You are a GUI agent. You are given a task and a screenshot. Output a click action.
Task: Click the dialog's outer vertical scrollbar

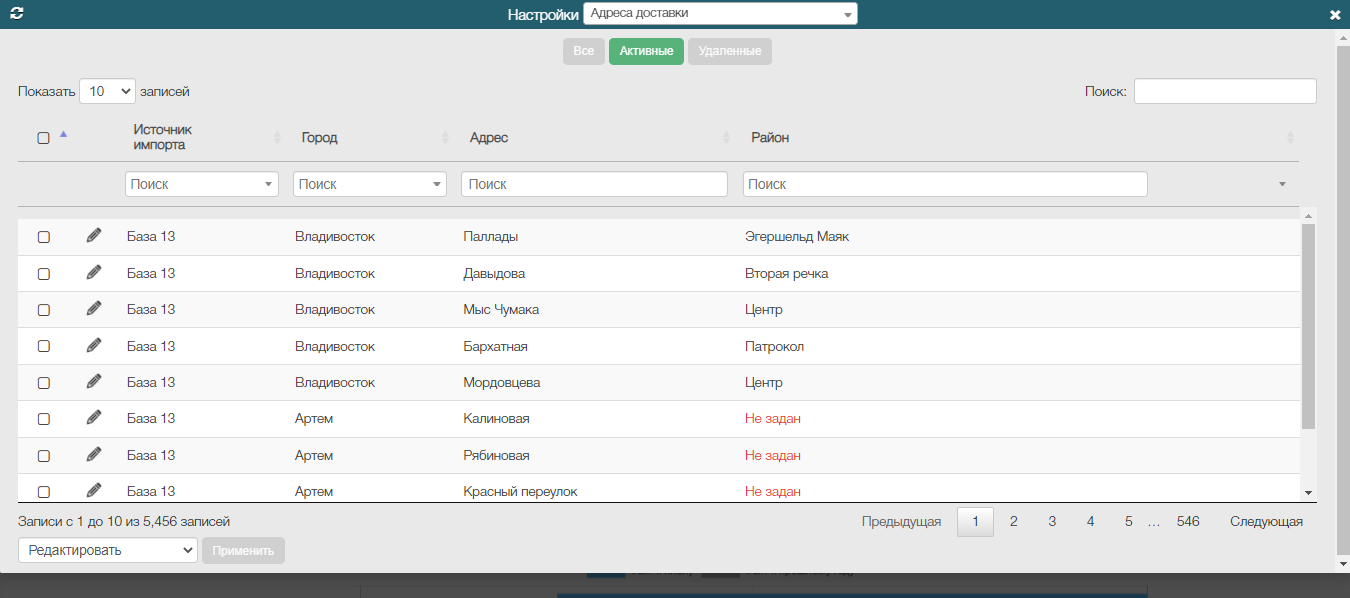(x=1343, y=300)
